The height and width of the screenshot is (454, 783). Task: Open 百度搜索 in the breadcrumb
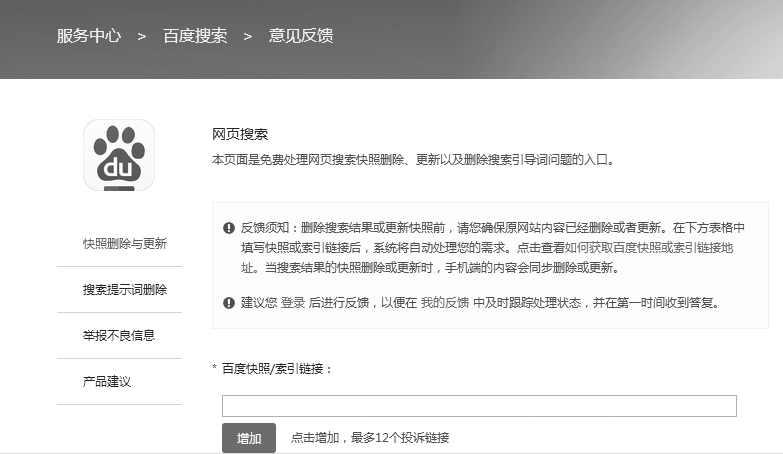pyautogui.click(x=195, y=36)
